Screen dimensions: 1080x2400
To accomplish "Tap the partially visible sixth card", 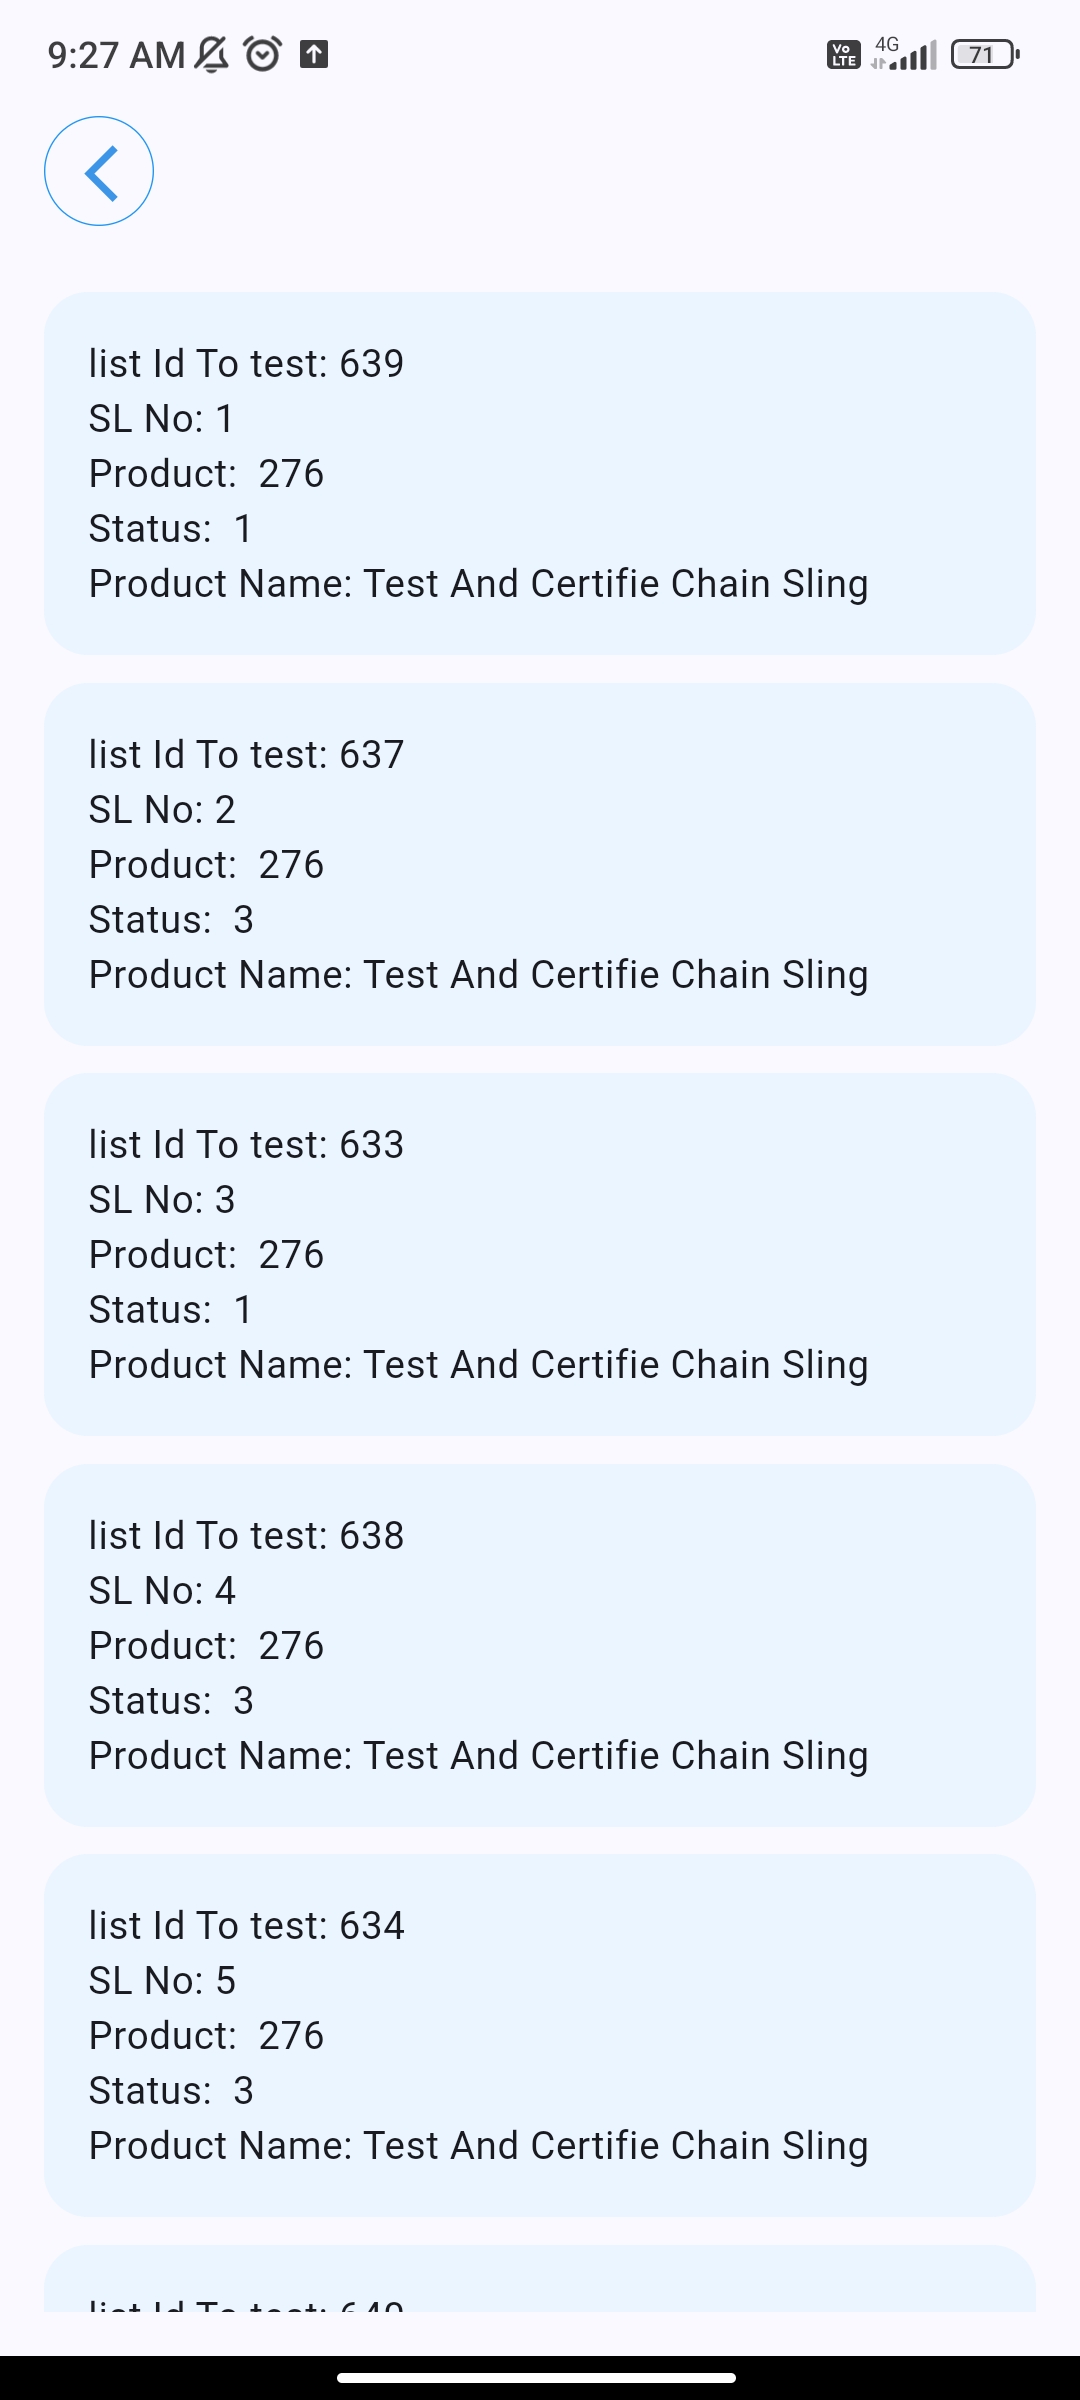I will click(540, 2285).
